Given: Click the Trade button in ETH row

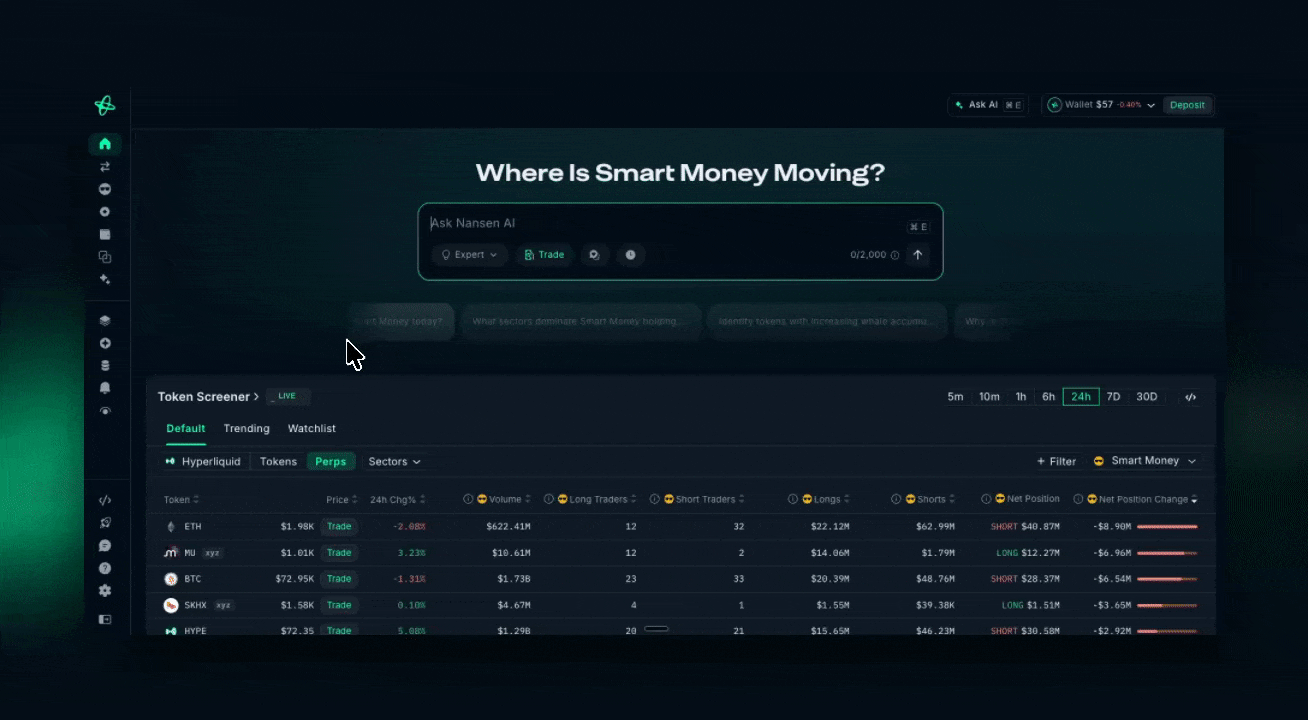Looking at the screenshot, I should [x=339, y=526].
